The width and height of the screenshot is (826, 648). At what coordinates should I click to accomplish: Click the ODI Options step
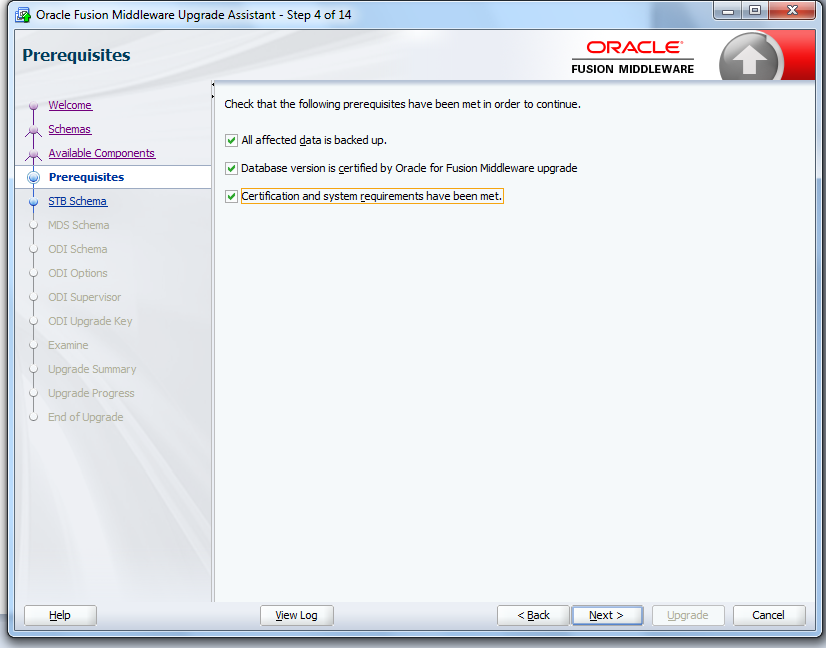point(77,273)
